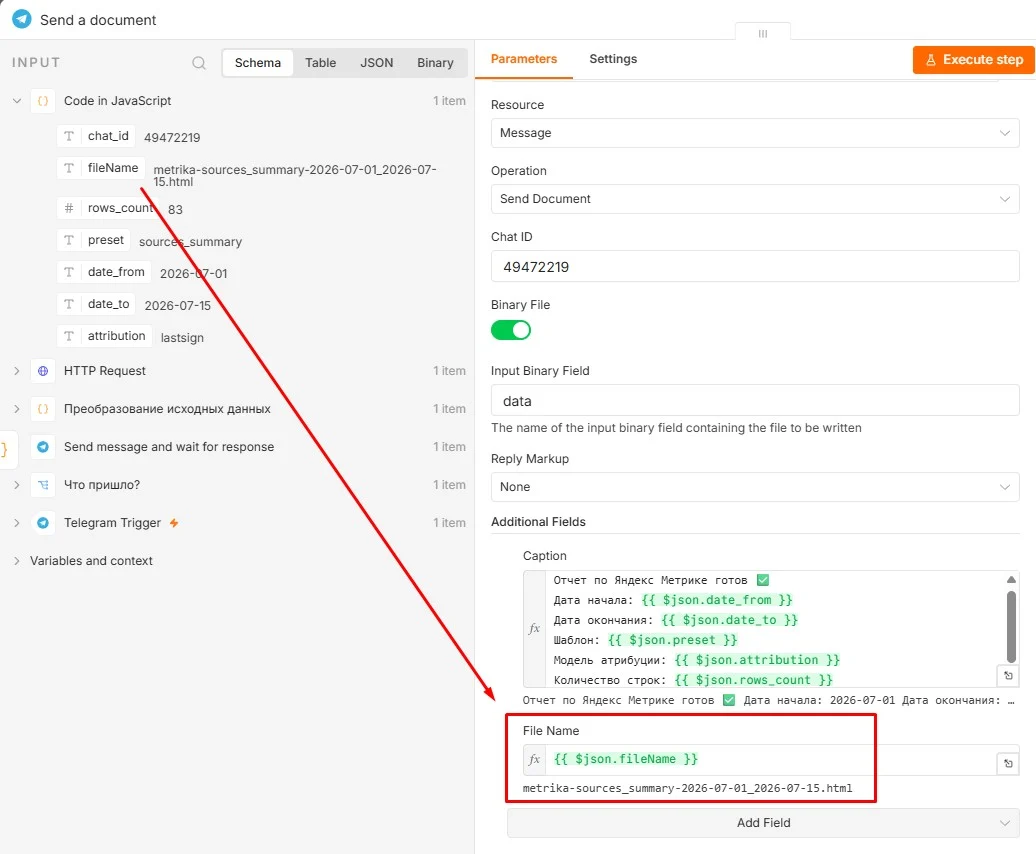Click the number type icon beside rows_count
Image resolution: width=1036 pixels, height=854 pixels.
pos(69,208)
